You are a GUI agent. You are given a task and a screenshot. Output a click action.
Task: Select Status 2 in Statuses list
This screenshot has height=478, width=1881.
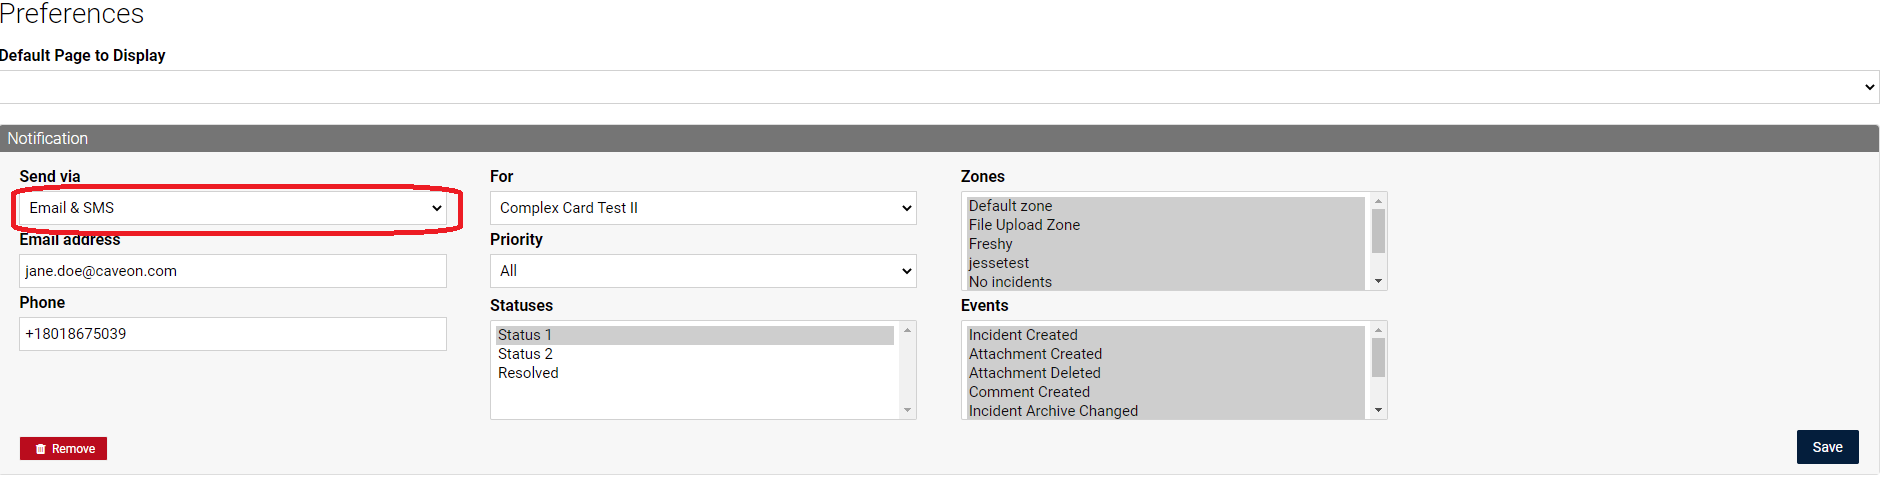tap(695, 354)
